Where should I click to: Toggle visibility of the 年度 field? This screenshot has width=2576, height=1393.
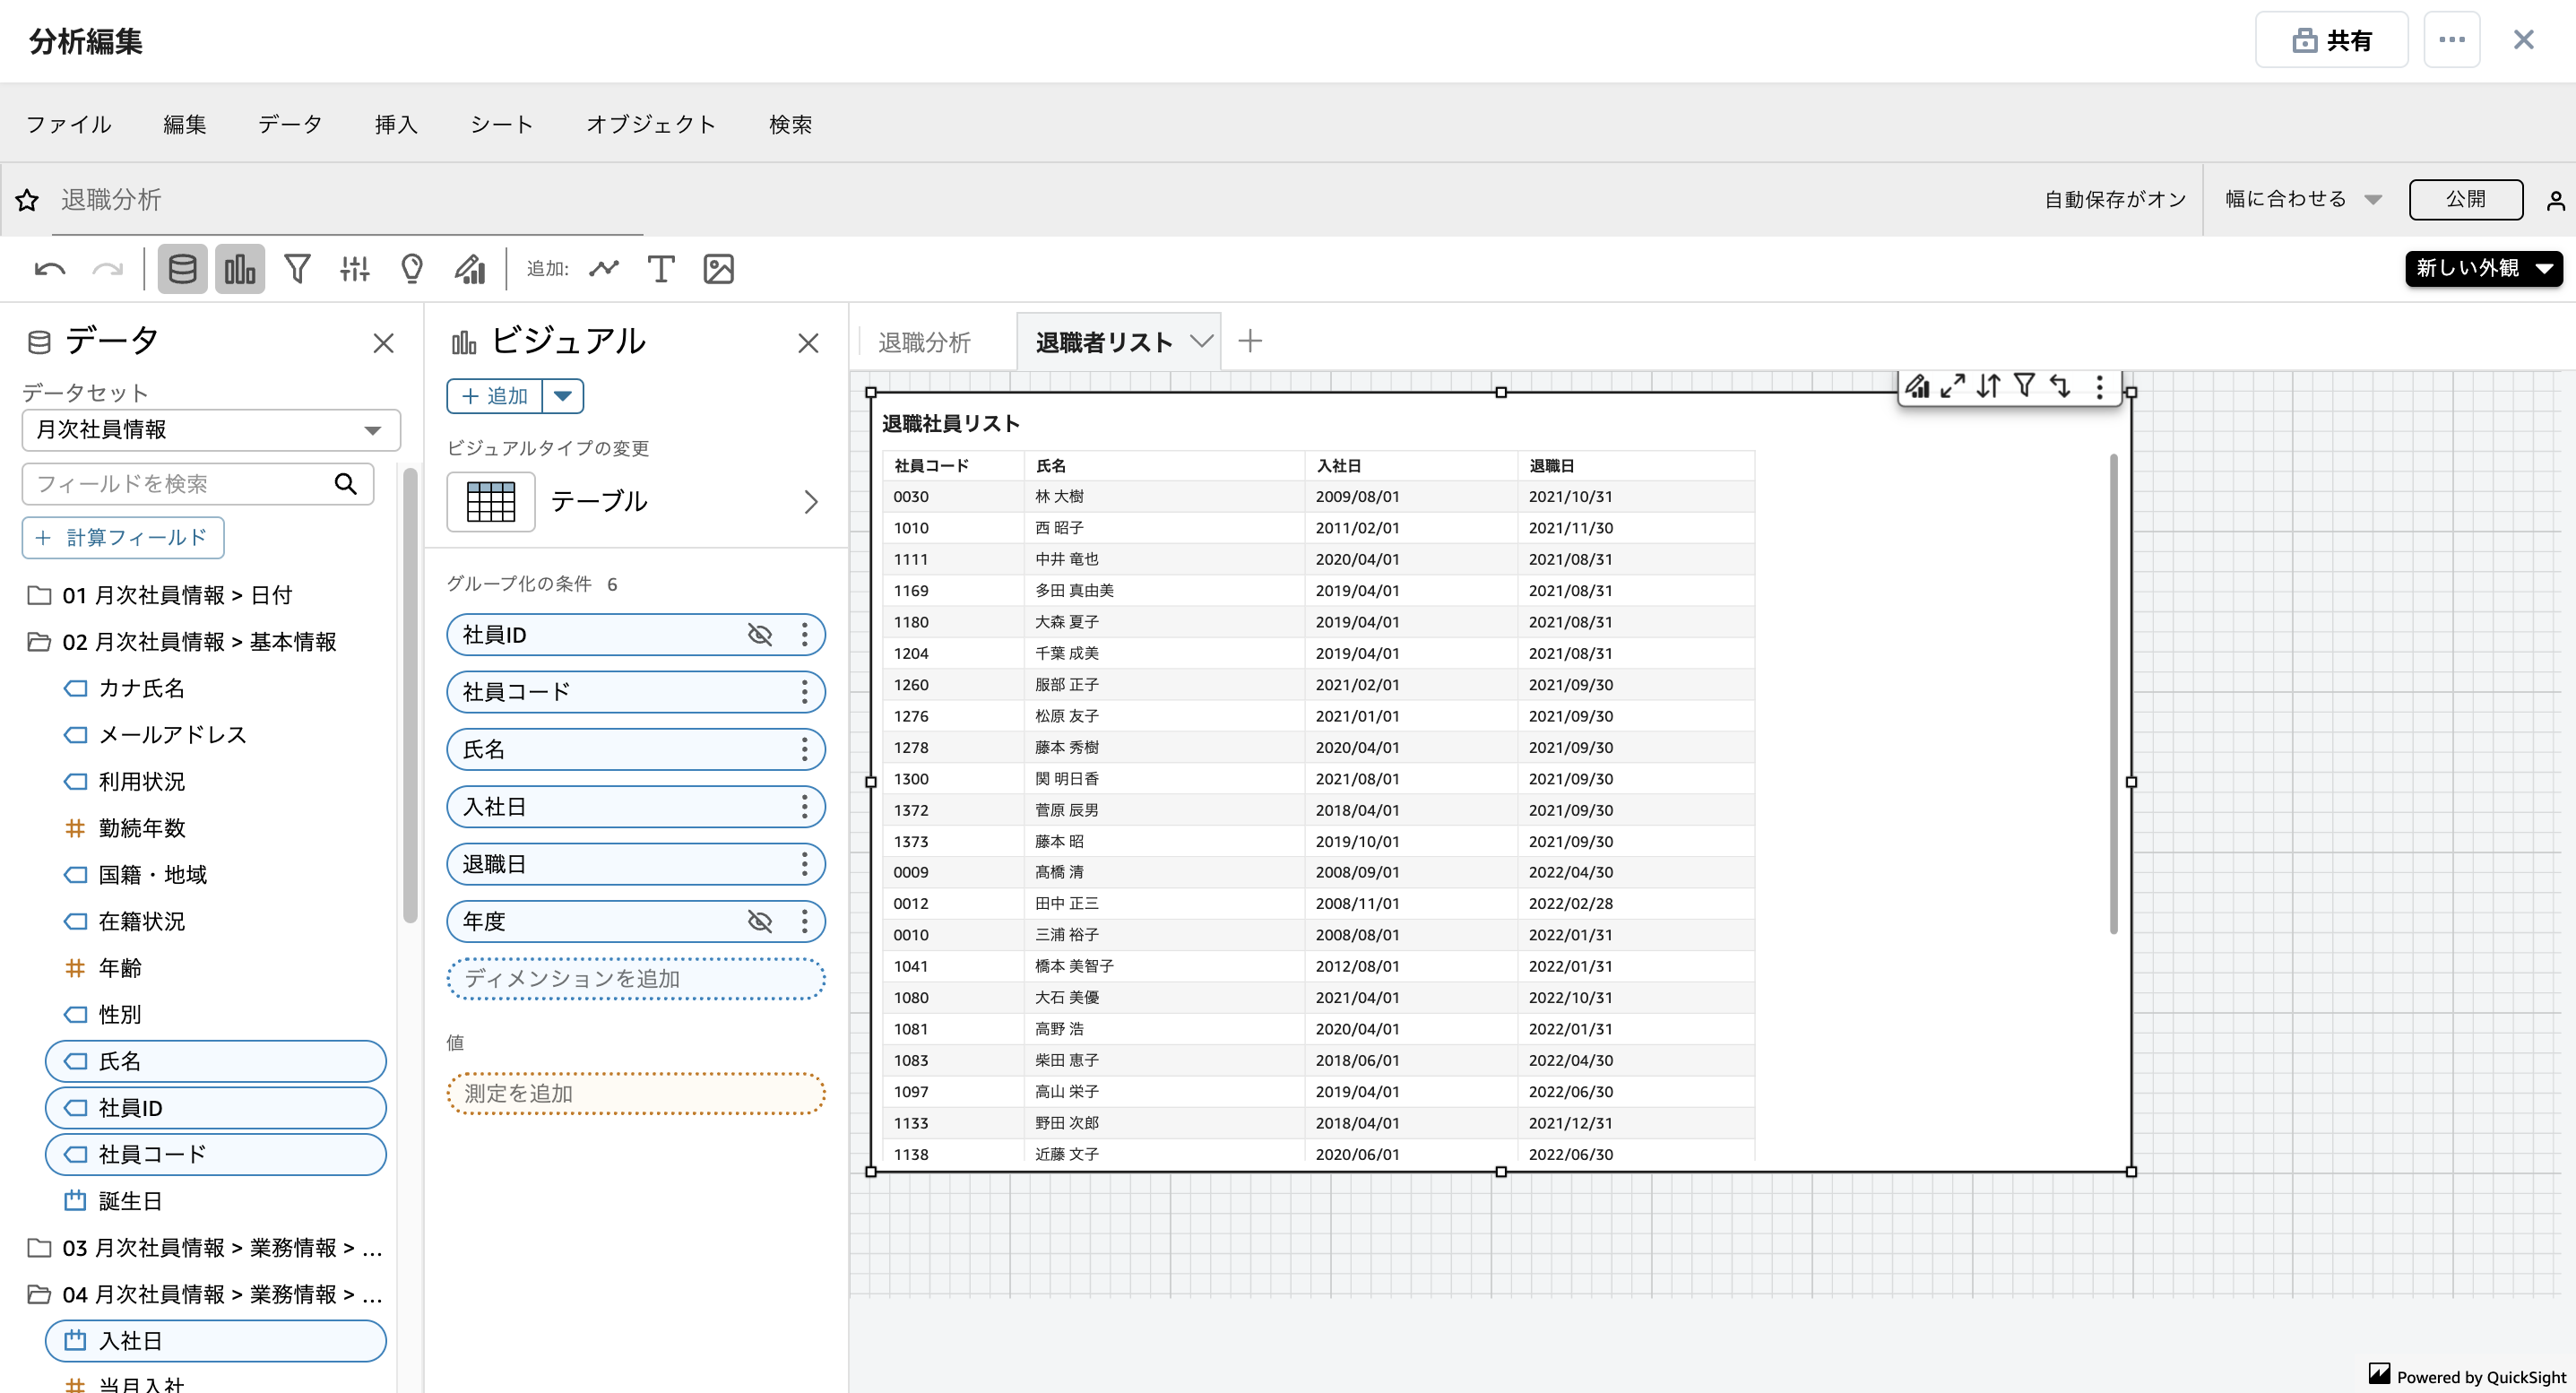(760, 920)
